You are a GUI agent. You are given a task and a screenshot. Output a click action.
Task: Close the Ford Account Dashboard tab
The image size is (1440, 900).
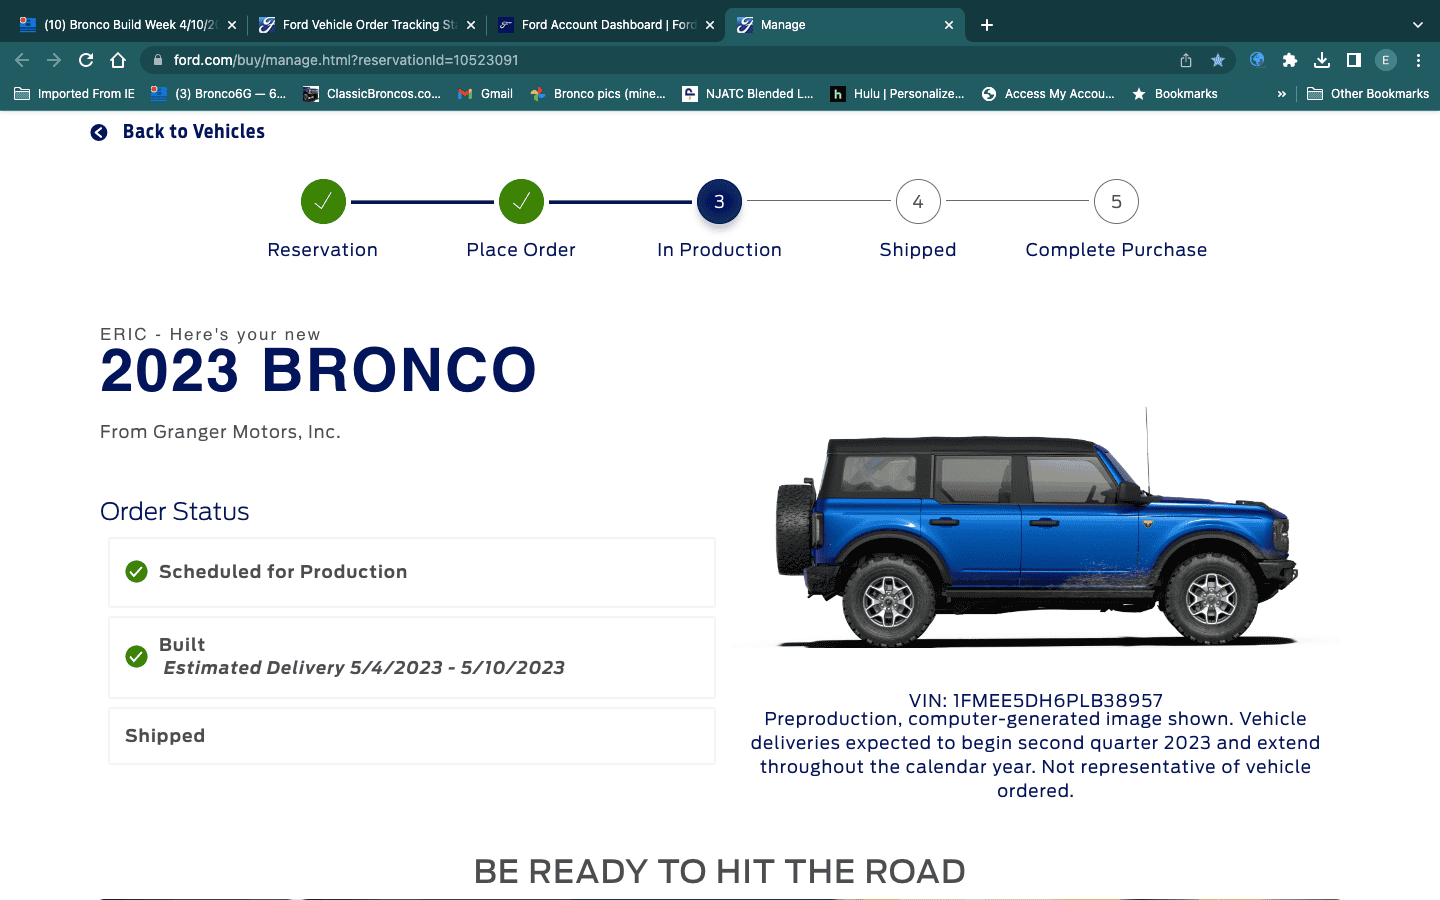(710, 25)
